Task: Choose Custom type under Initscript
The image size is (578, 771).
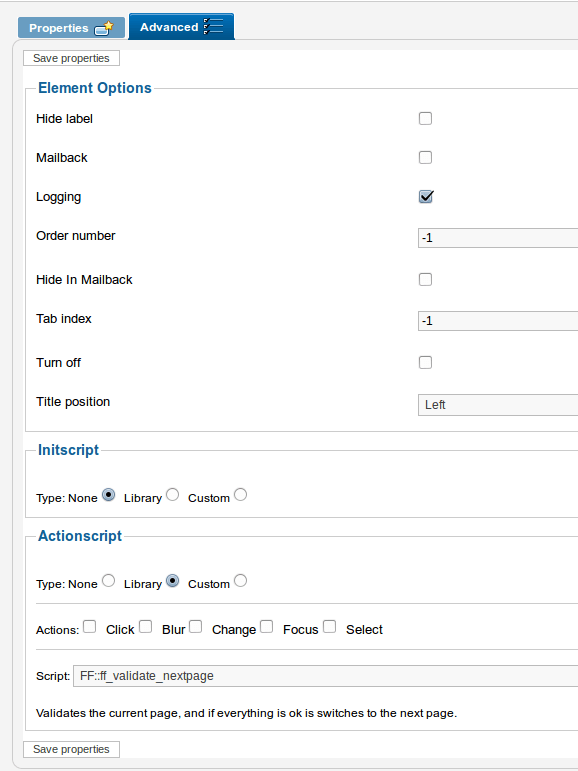Action: click(240, 495)
